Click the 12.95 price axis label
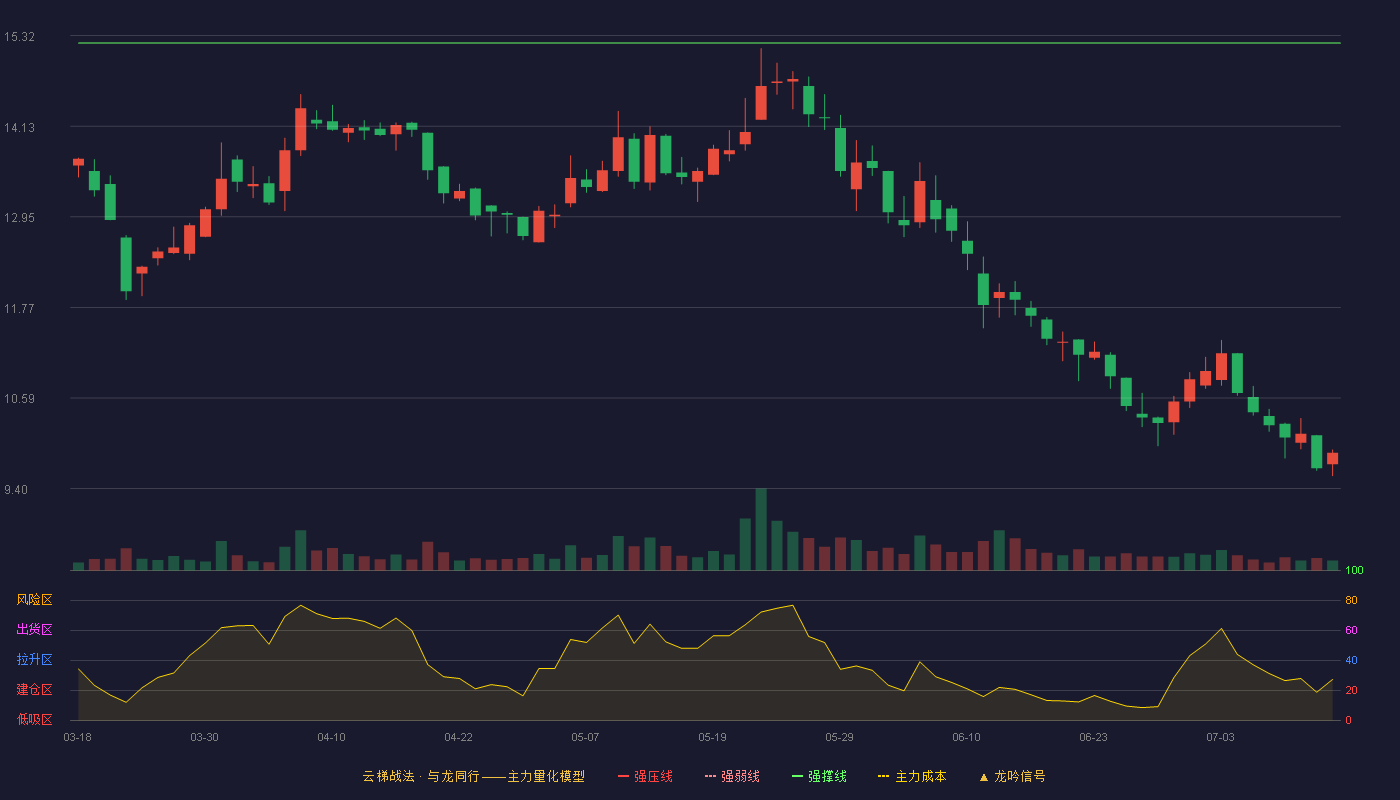Viewport: 1400px width, 800px height. [x=19, y=218]
